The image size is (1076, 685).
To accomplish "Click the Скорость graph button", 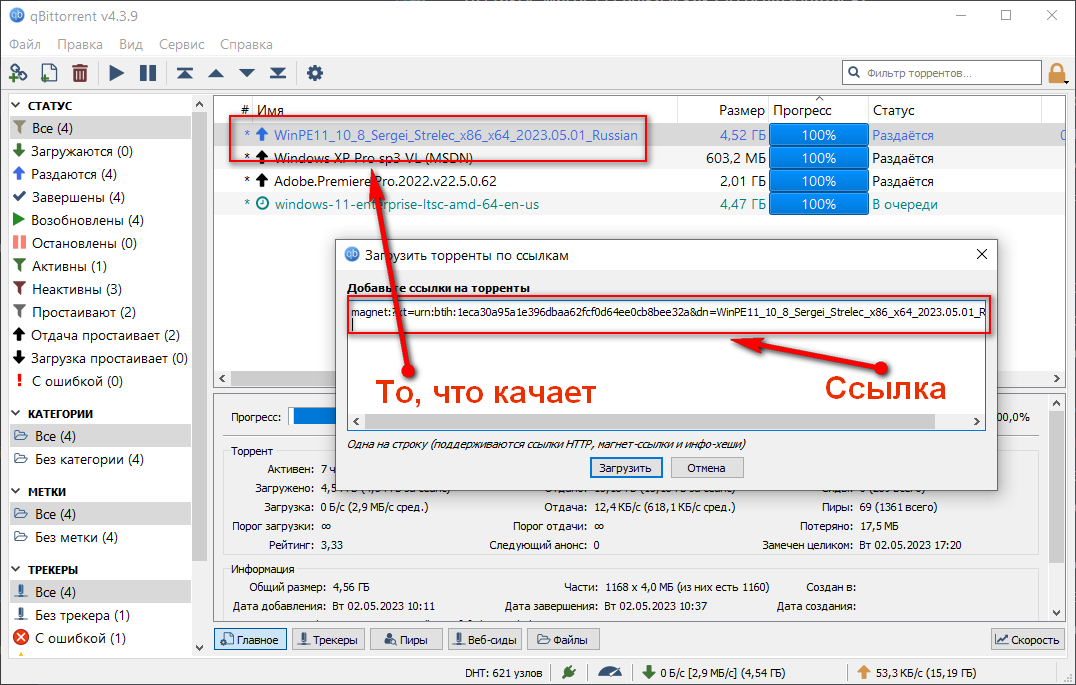I will (x=1027, y=640).
